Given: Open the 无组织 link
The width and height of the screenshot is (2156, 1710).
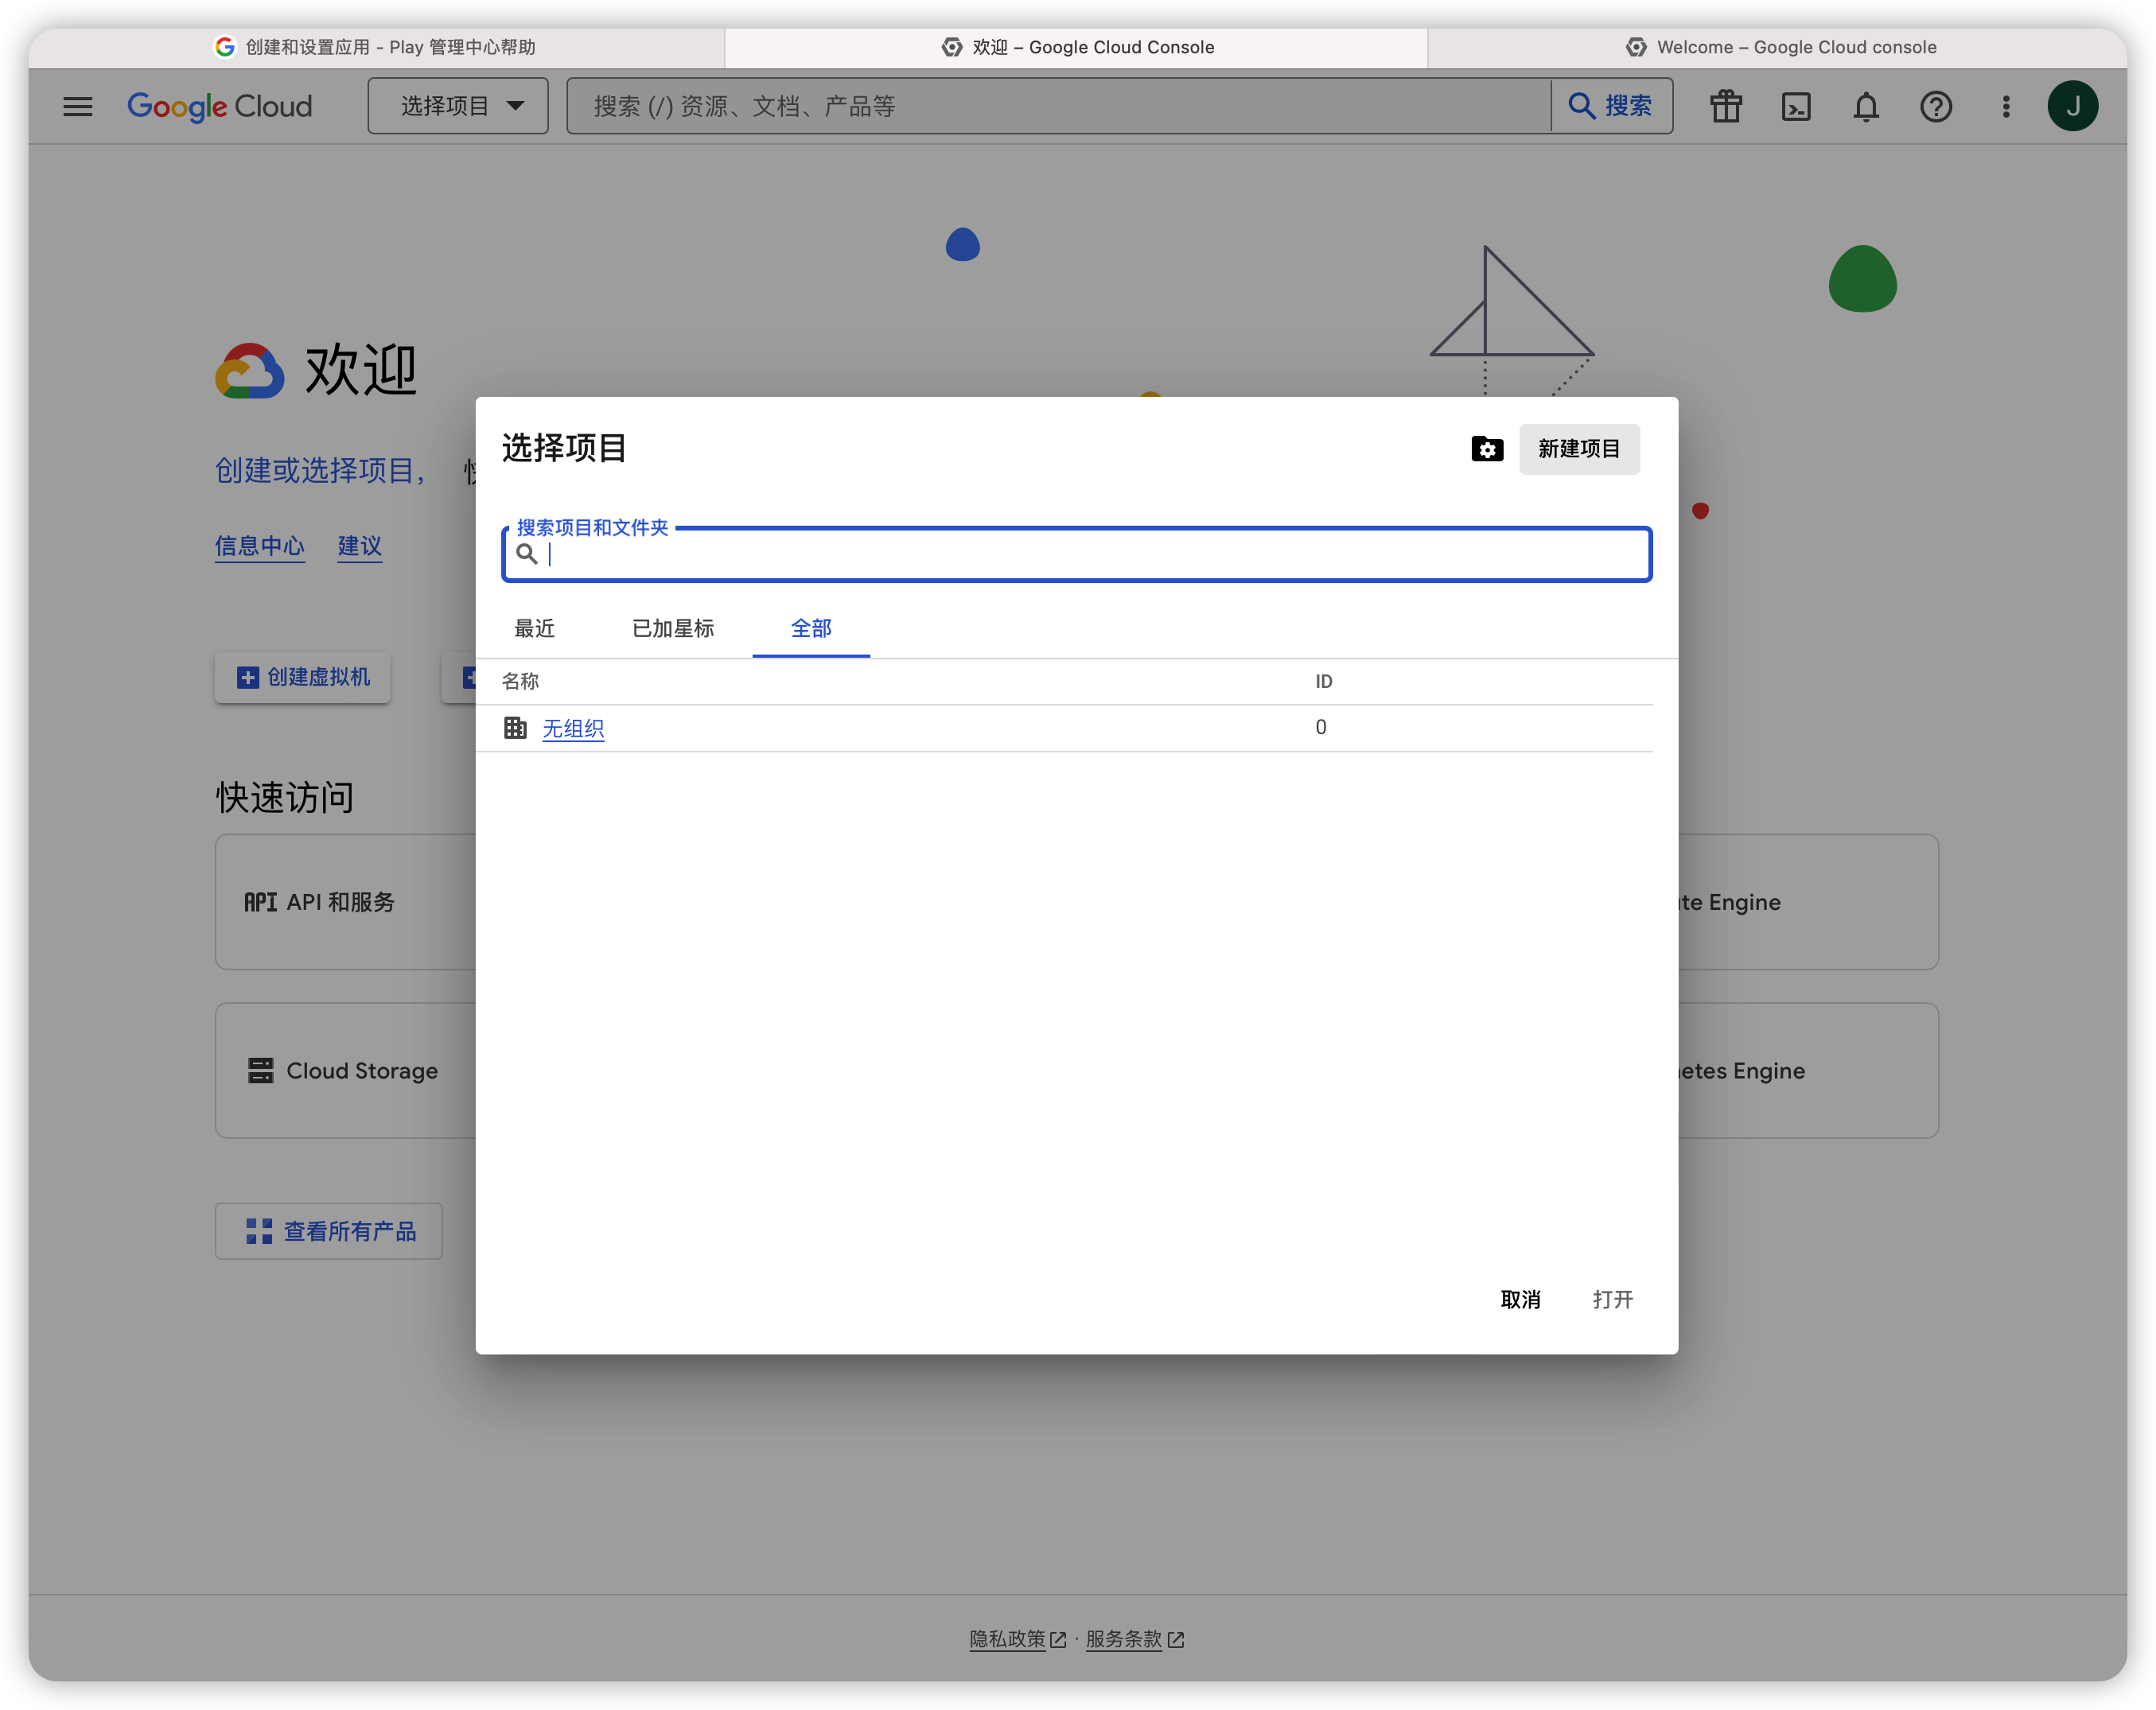Looking at the screenshot, I should (573, 729).
